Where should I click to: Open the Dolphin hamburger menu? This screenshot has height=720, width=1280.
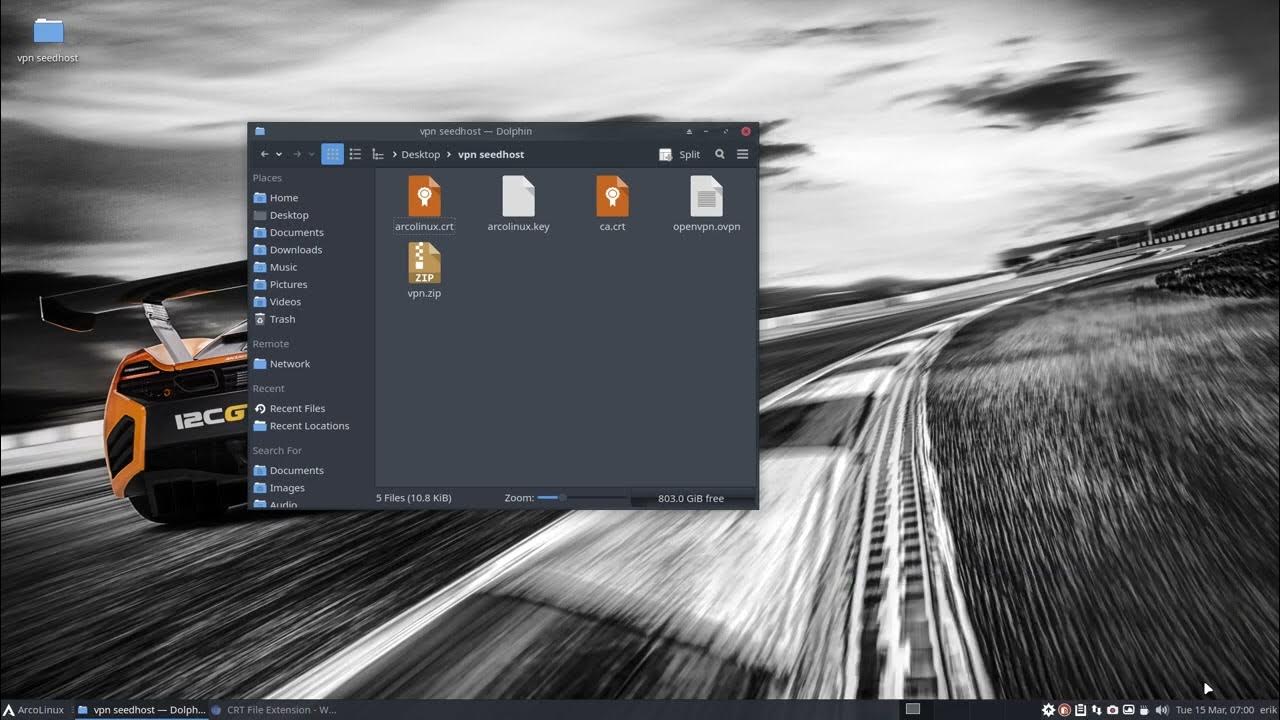[742, 154]
